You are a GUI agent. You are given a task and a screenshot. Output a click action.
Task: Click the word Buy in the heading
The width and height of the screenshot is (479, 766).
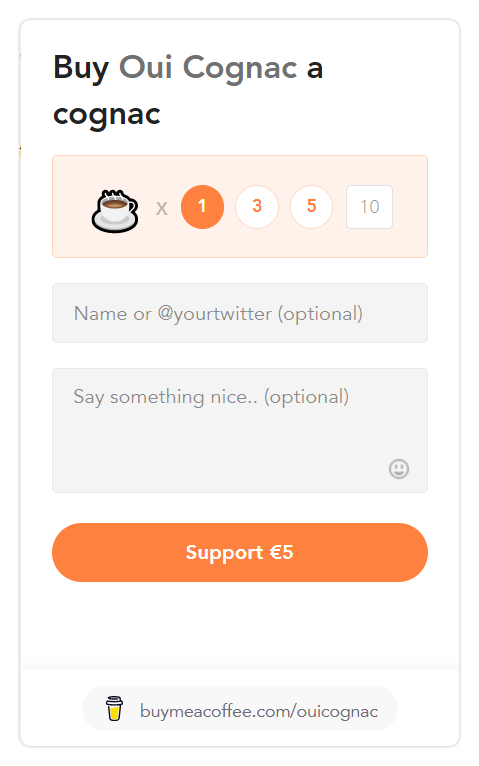pyautogui.click(x=81, y=69)
